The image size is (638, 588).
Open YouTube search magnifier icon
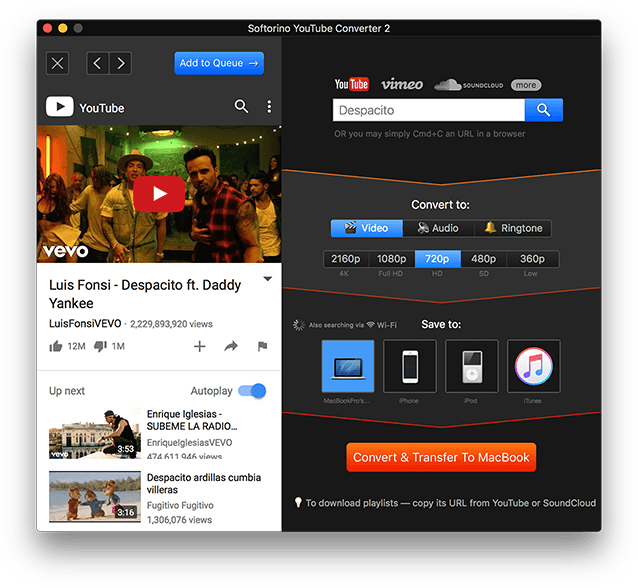point(241,107)
